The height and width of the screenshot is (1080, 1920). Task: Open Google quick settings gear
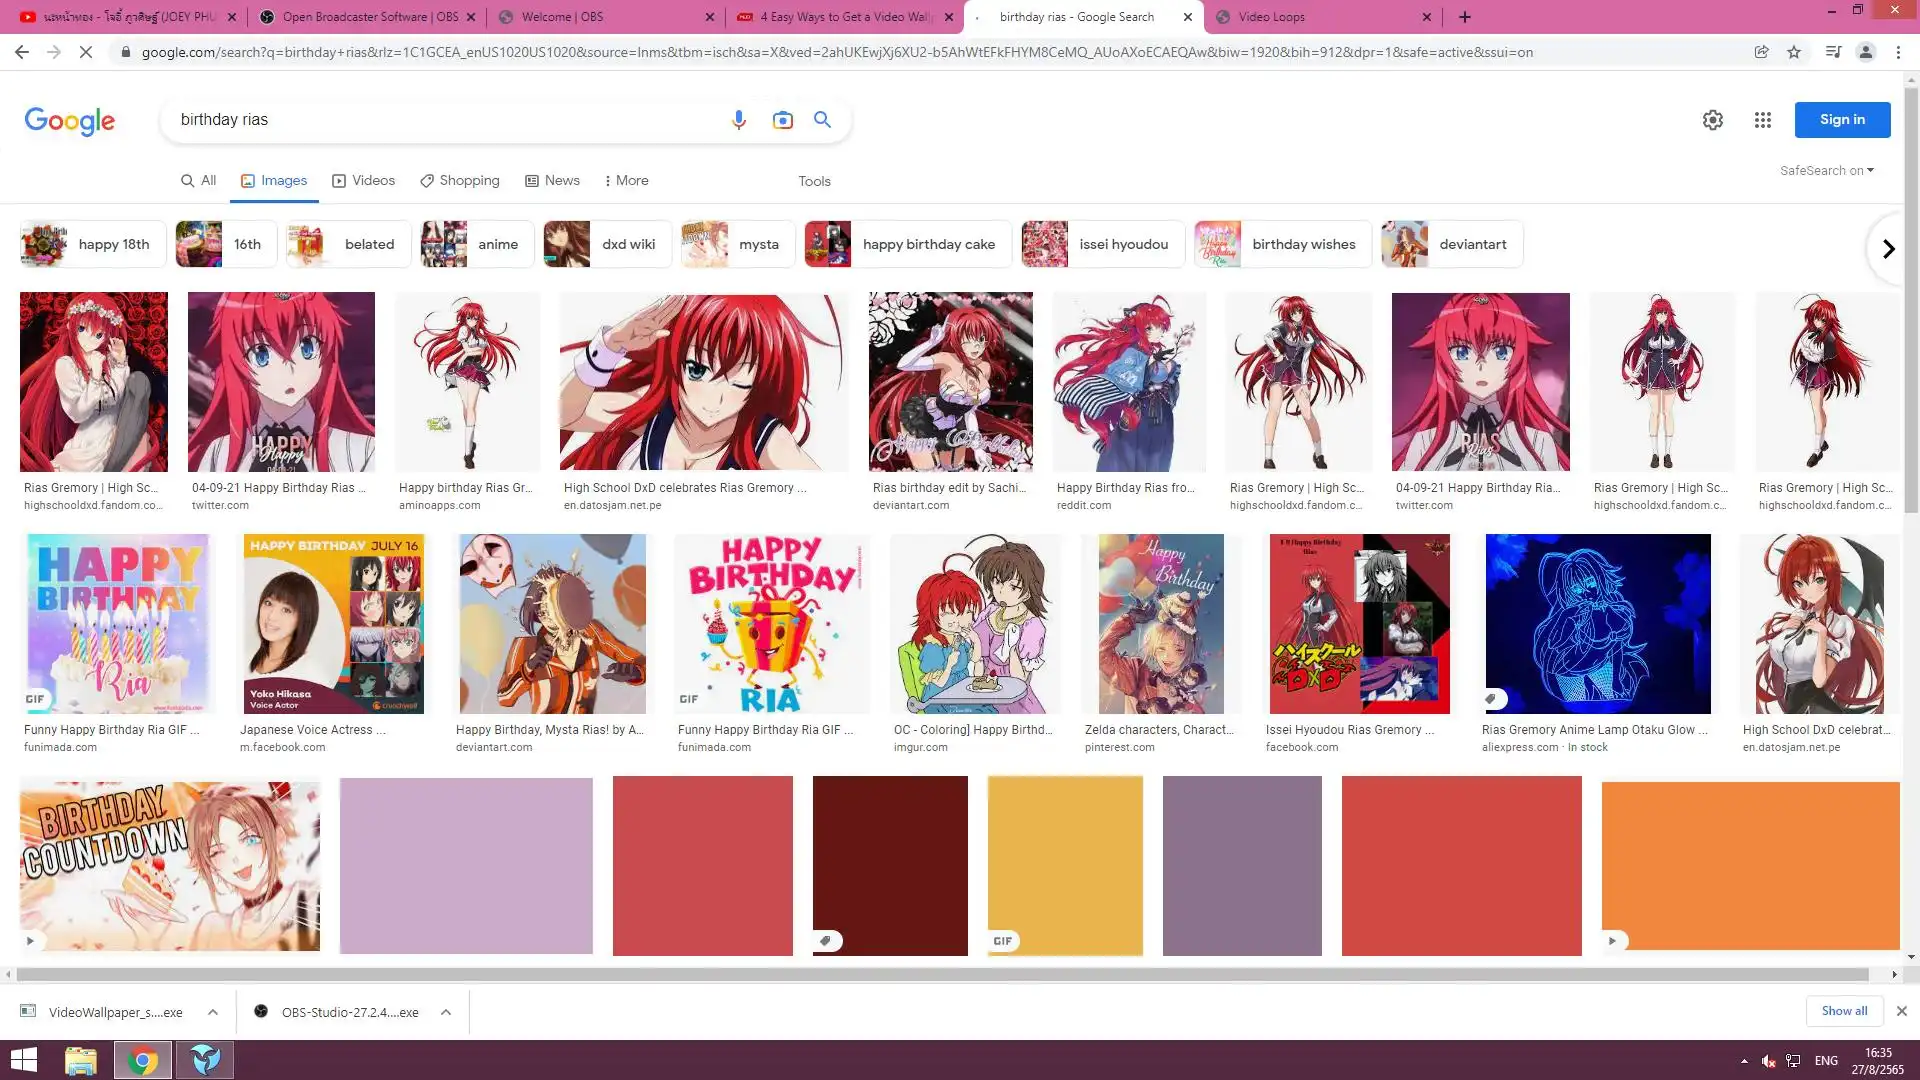tap(1712, 120)
